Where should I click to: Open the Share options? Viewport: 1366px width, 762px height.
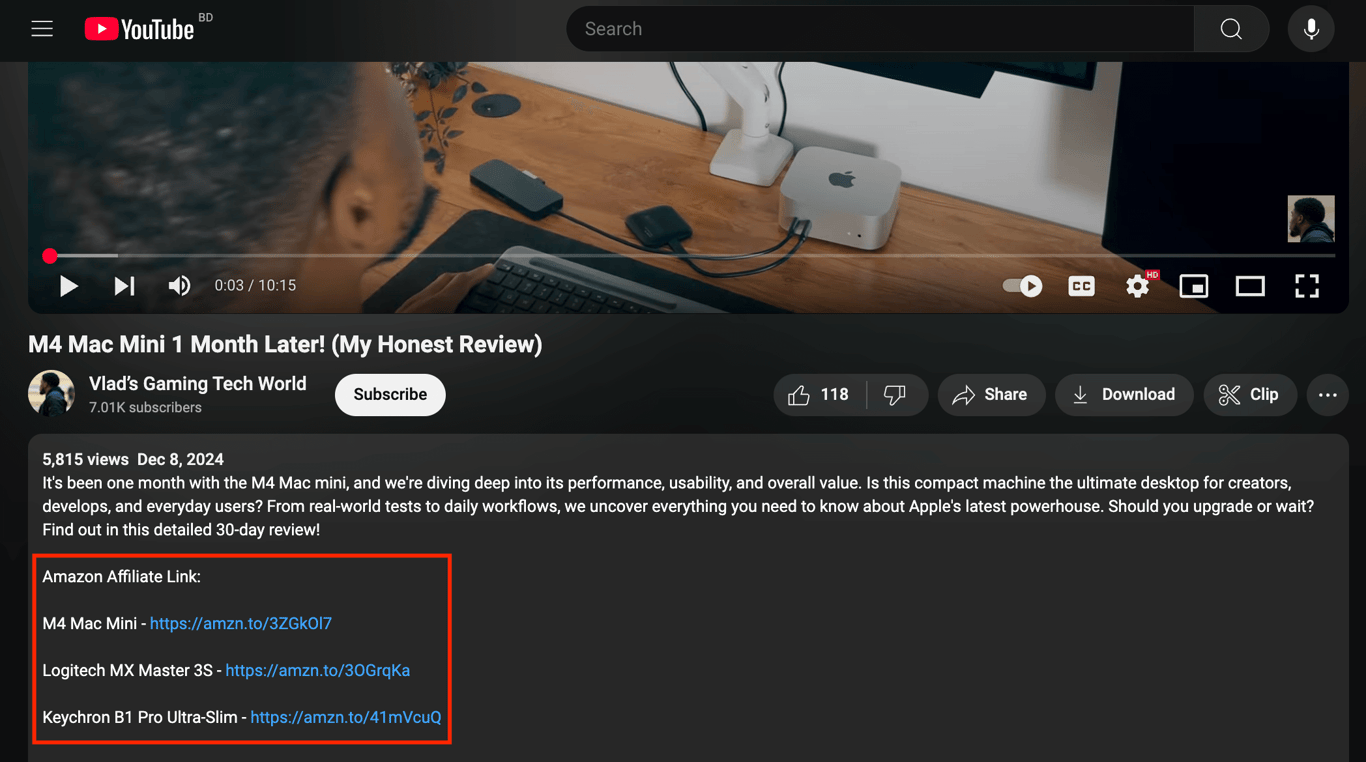click(x=991, y=394)
